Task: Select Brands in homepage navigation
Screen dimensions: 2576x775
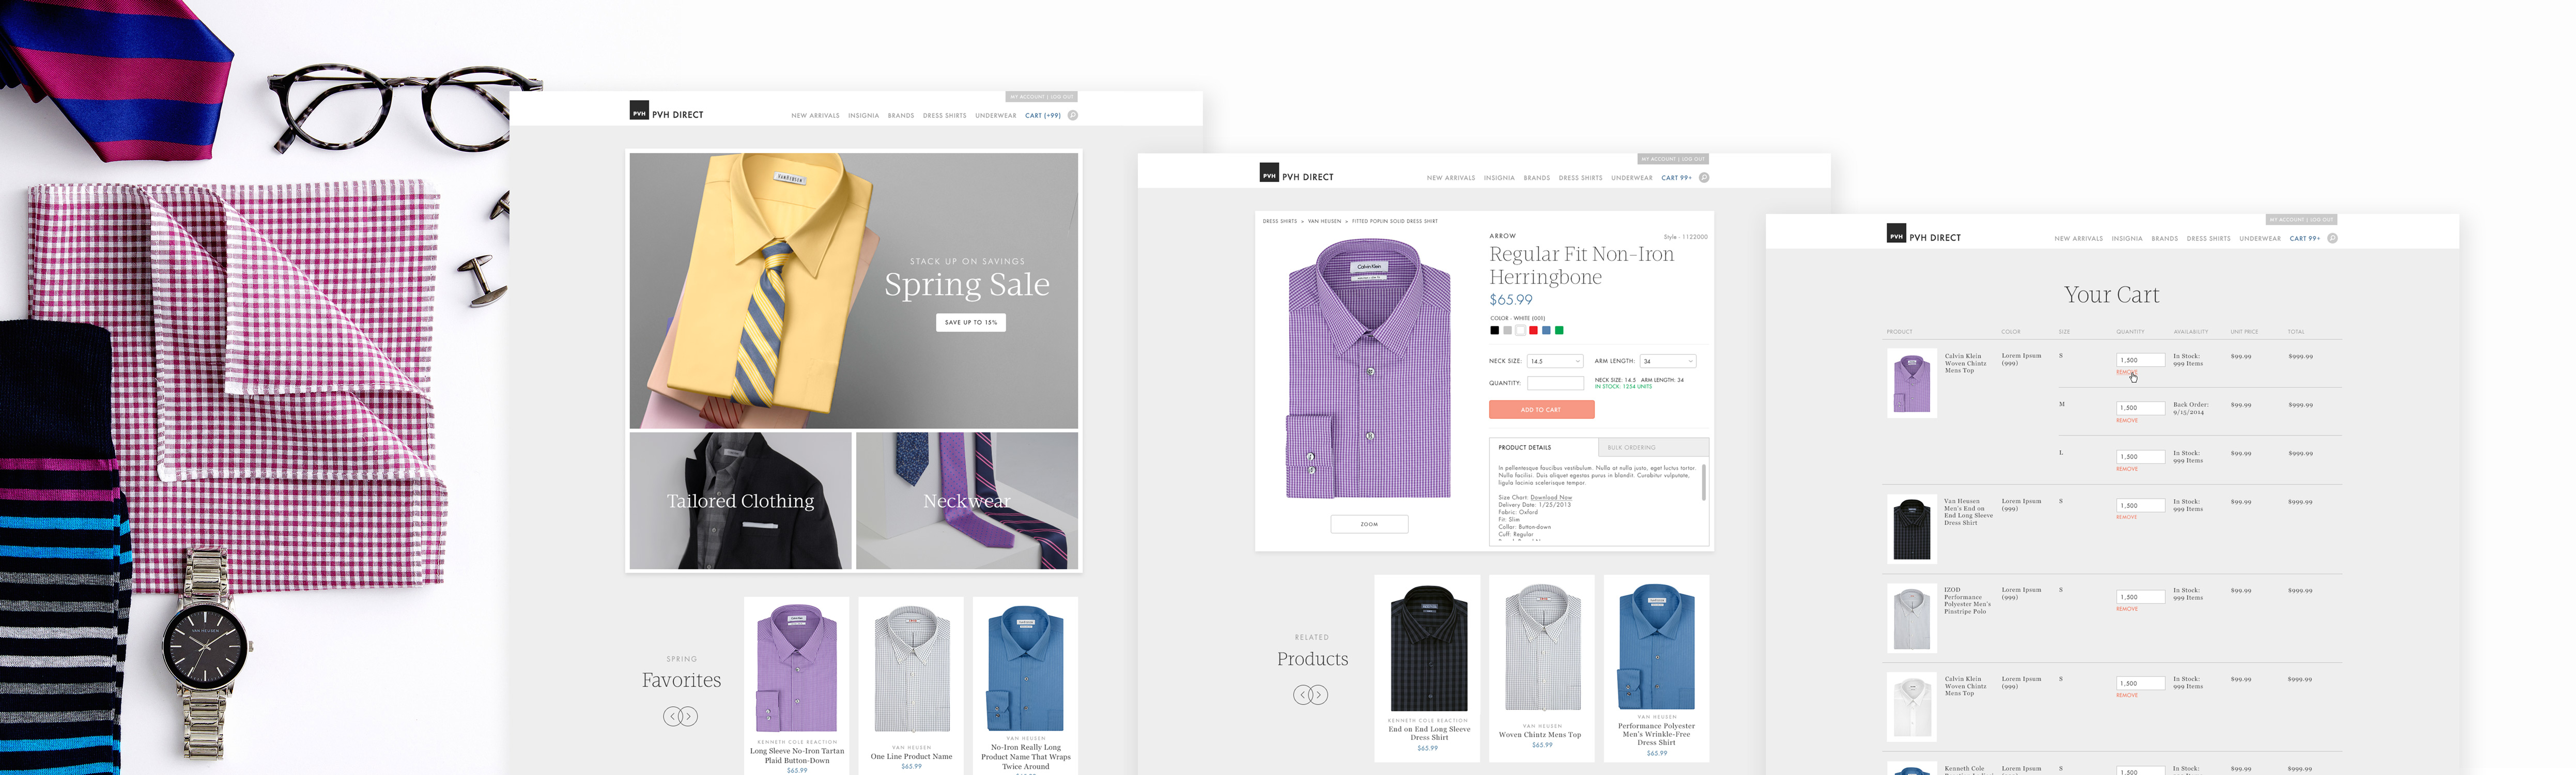Action: tap(900, 116)
